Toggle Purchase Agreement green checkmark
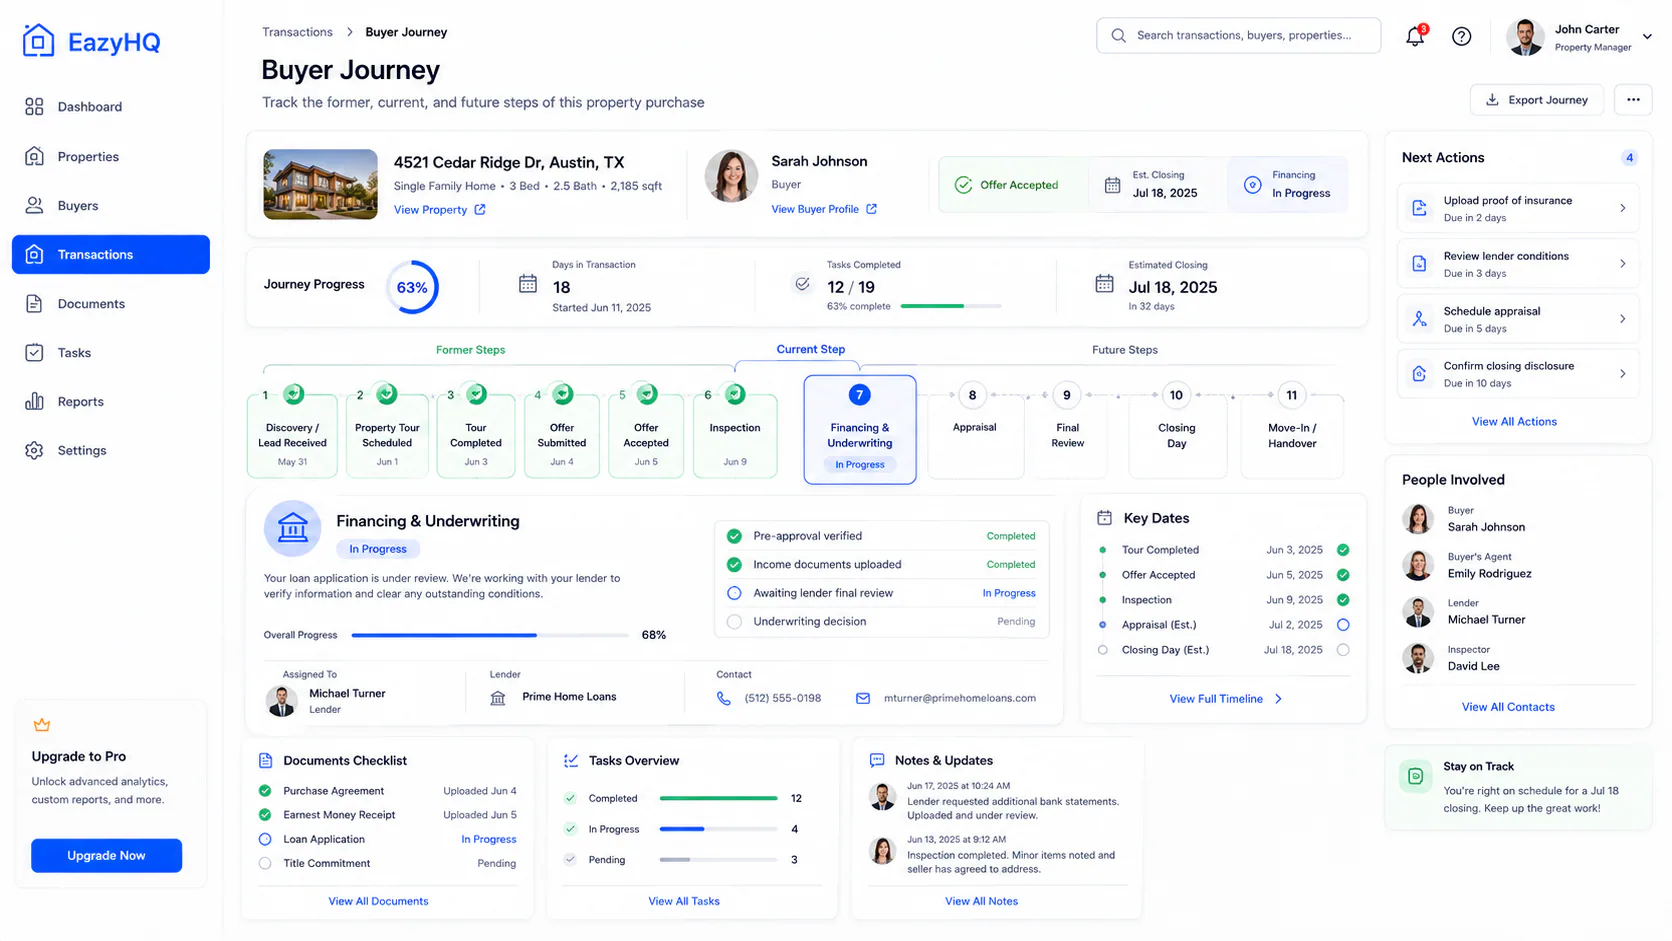This screenshot has height=941, width=1672. coord(265,791)
